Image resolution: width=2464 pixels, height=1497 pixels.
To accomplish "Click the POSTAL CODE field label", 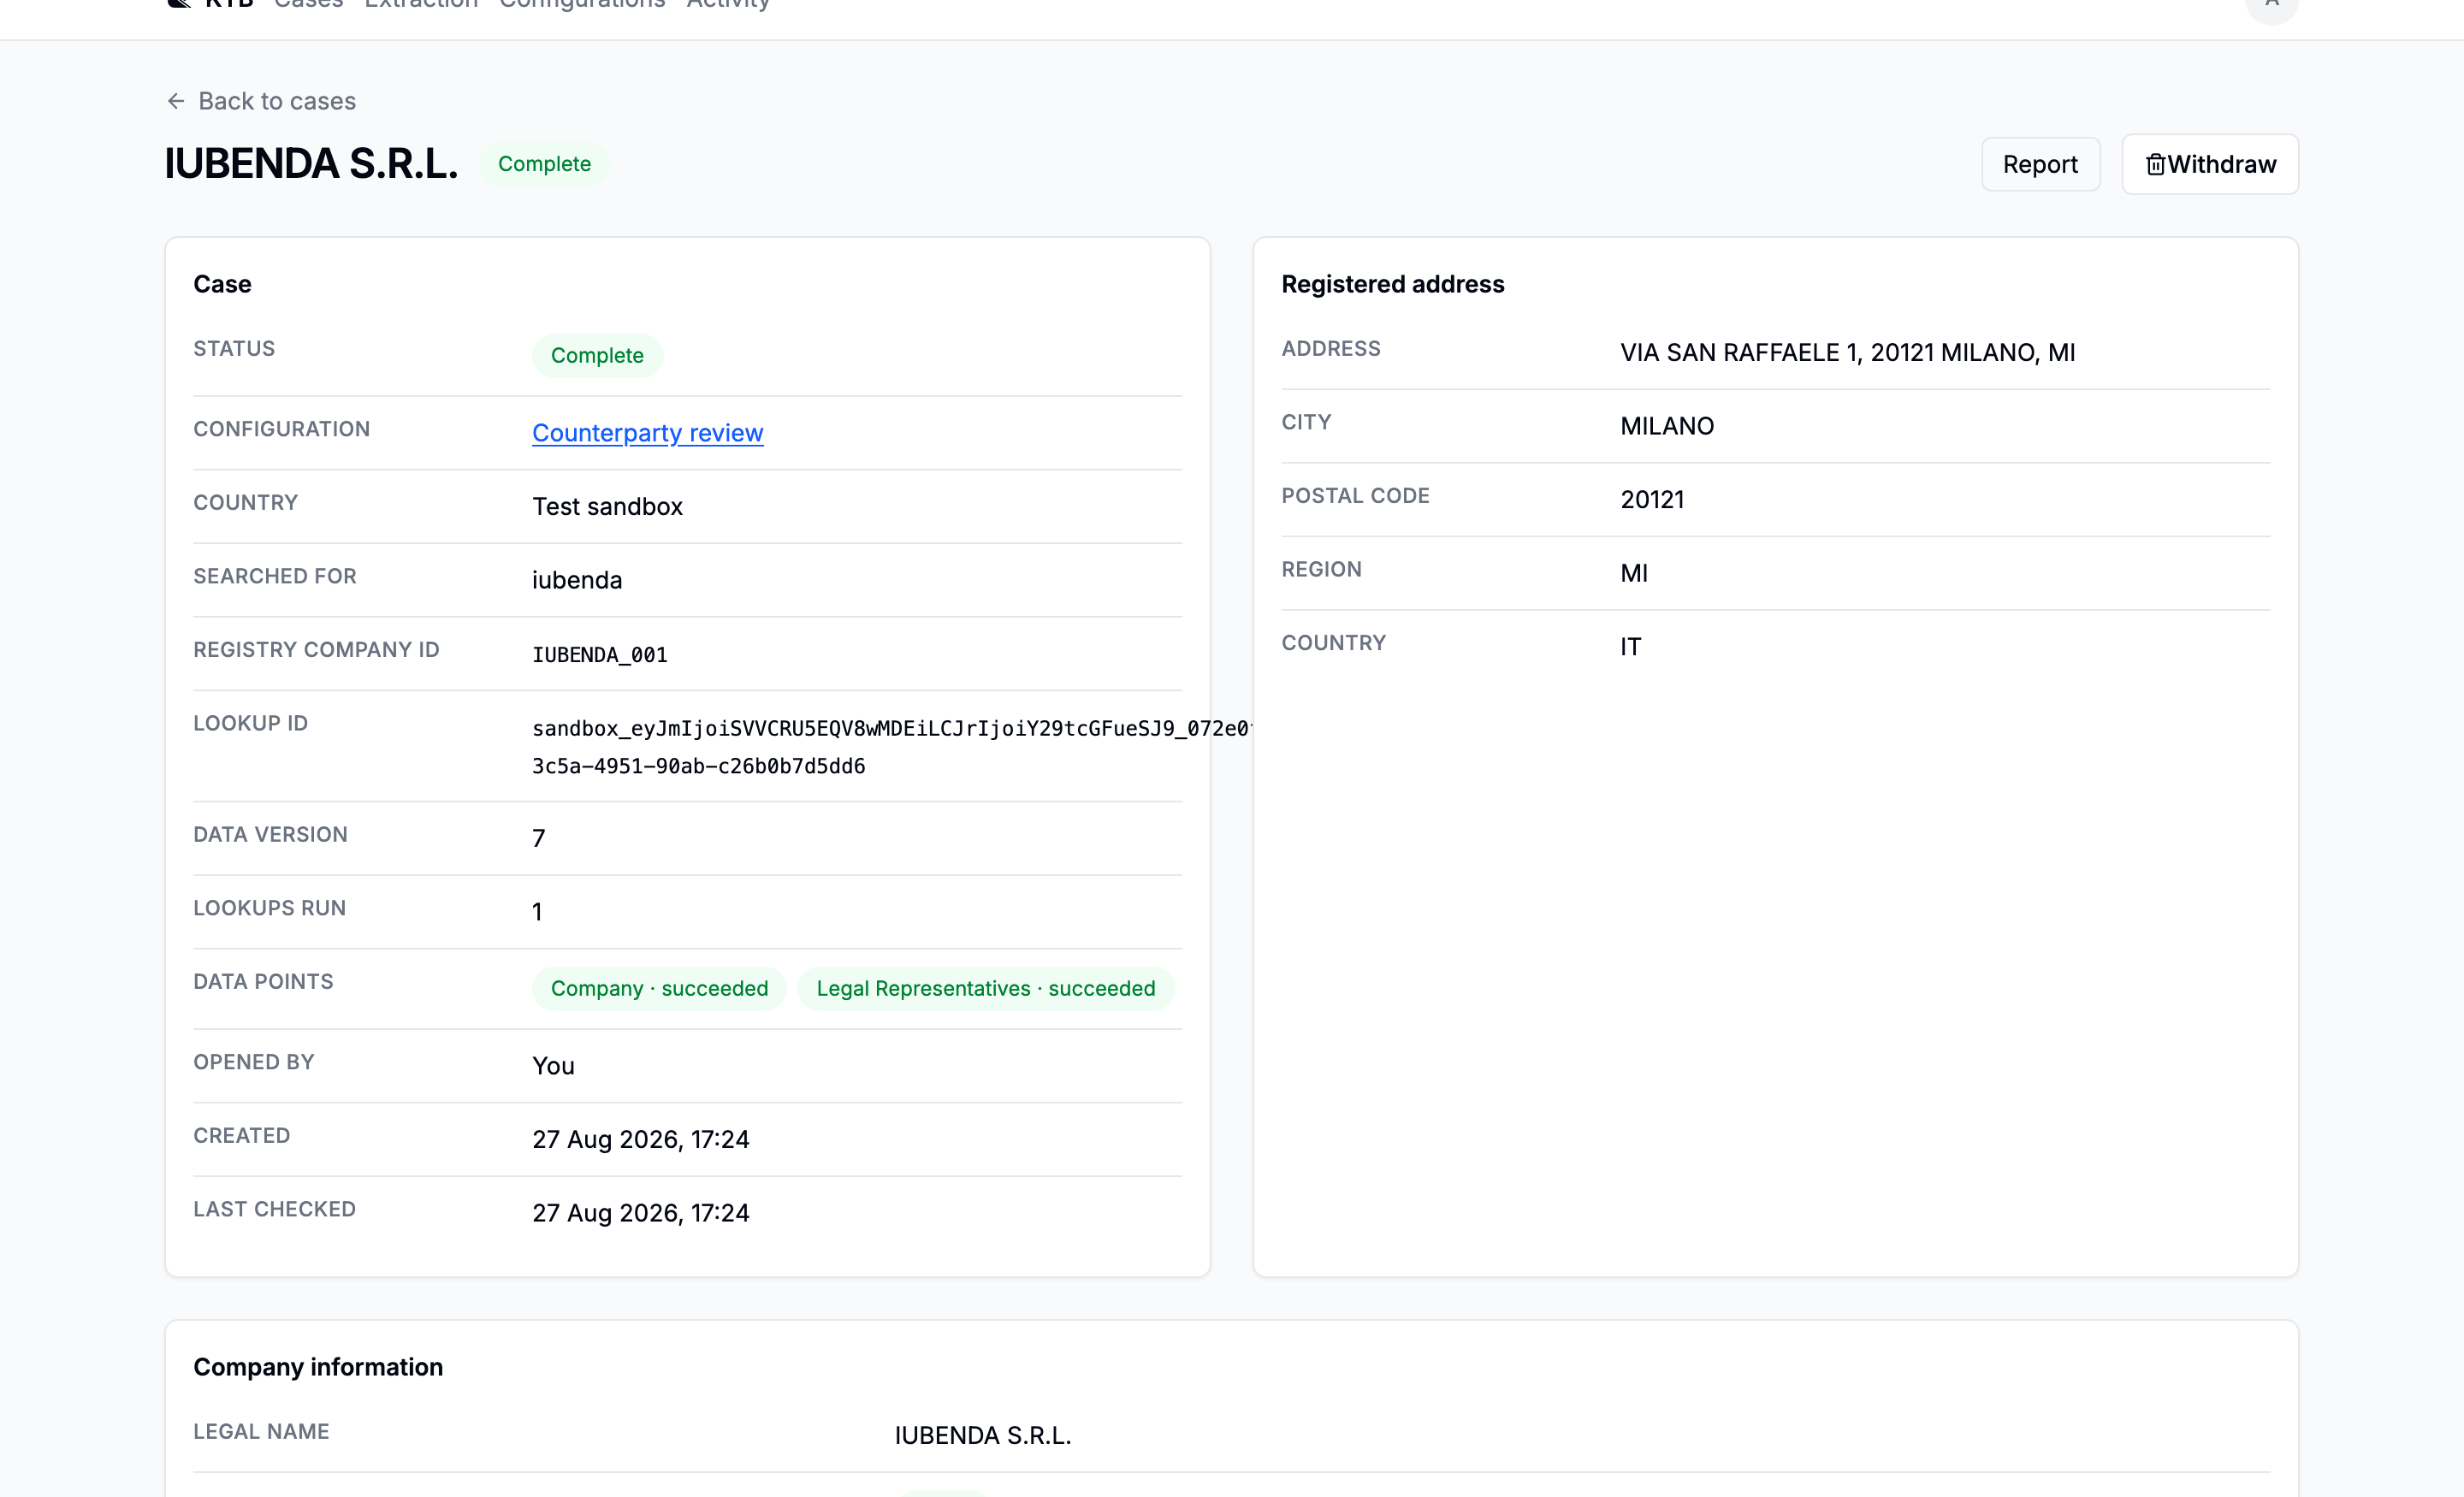I will coord(1356,496).
